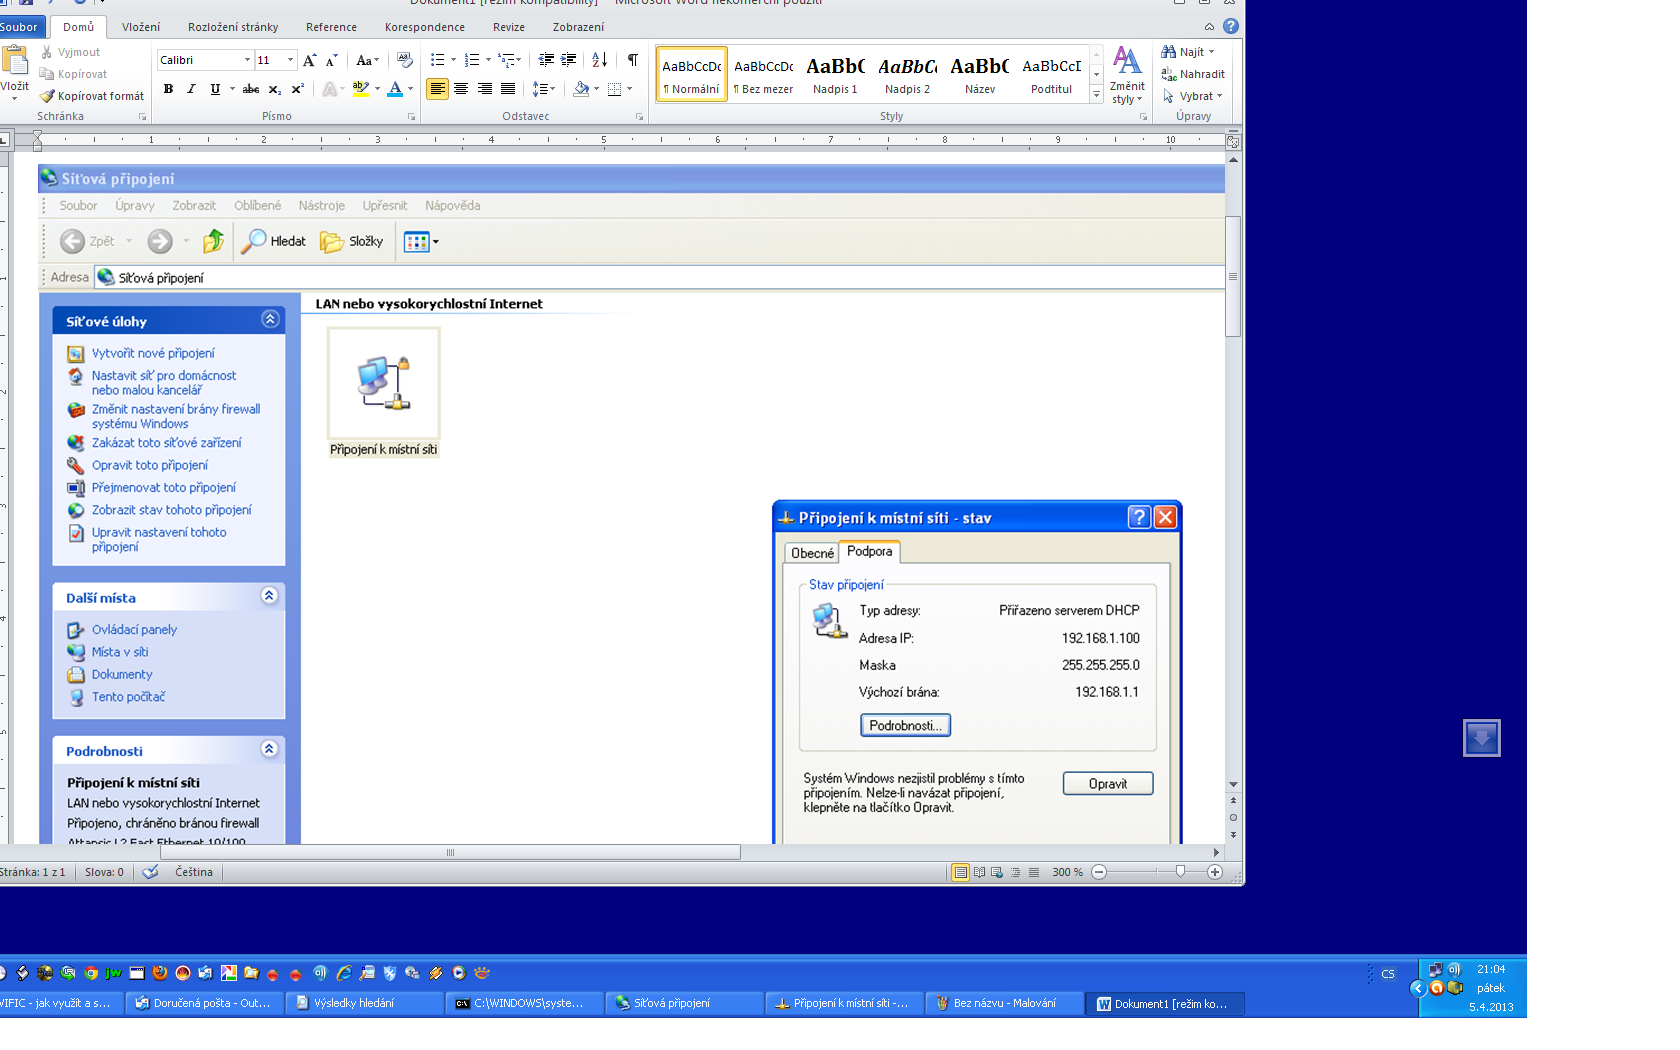This screenshot has width=1680, height=1050.
Task: Open the Soubor file tab
Action: 19,27
